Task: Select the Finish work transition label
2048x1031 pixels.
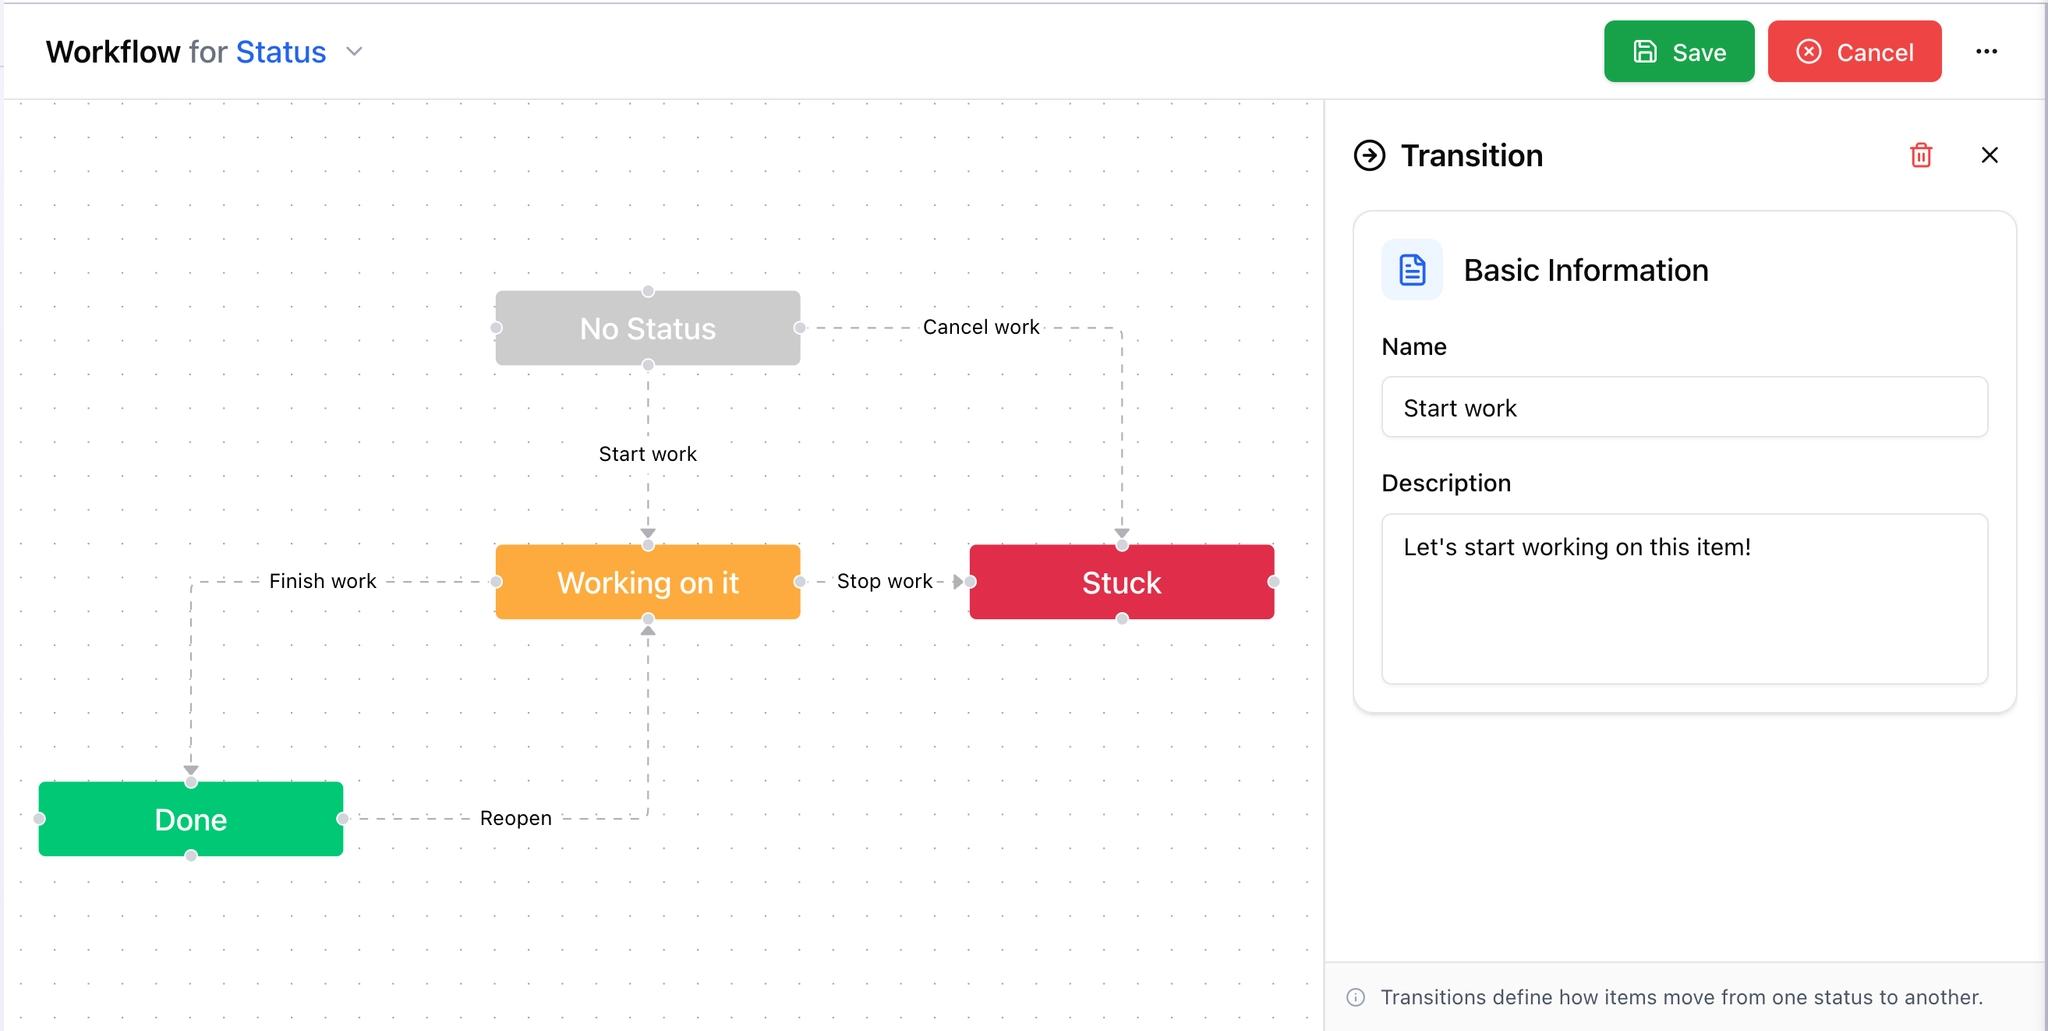Action: point(322,581)
